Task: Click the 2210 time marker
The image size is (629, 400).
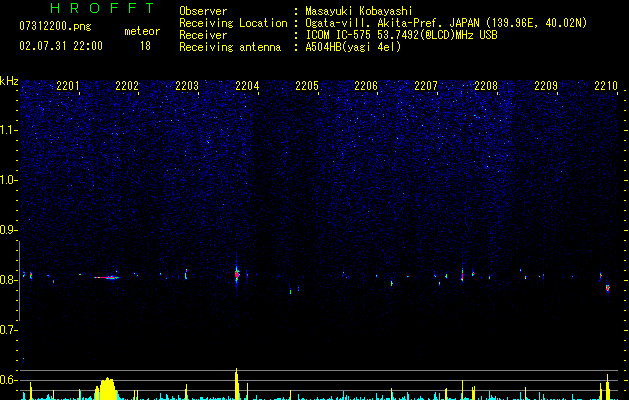Action: [x=606, y=85]
